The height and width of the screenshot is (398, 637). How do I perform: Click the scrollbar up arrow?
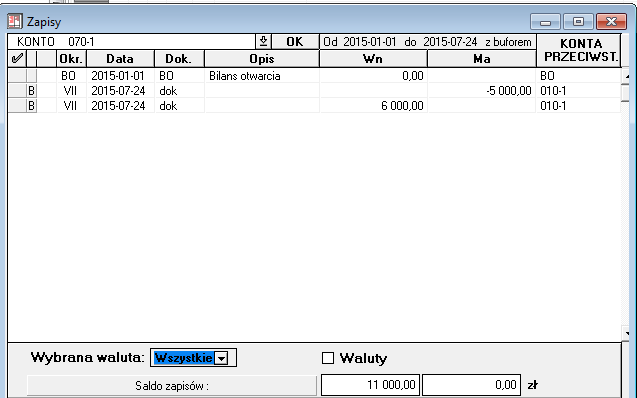coord(627,76)
